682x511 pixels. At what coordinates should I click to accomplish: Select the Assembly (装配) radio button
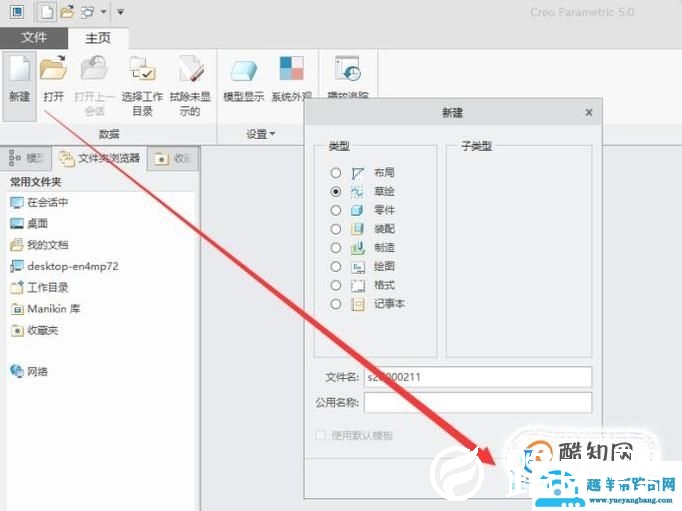335,229
